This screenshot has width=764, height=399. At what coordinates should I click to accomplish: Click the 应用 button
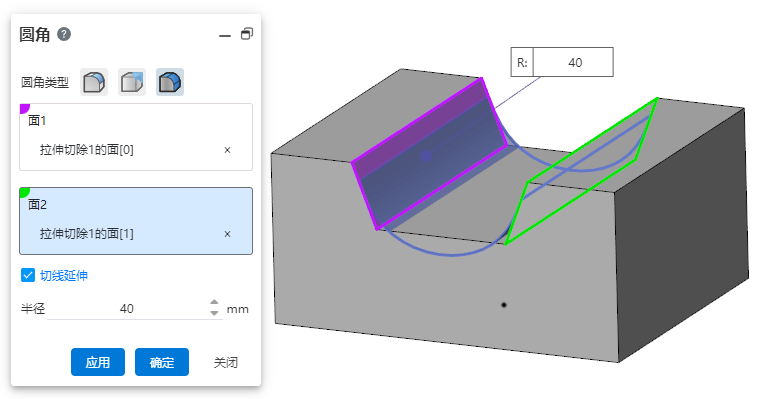click(x=98, y=362)
